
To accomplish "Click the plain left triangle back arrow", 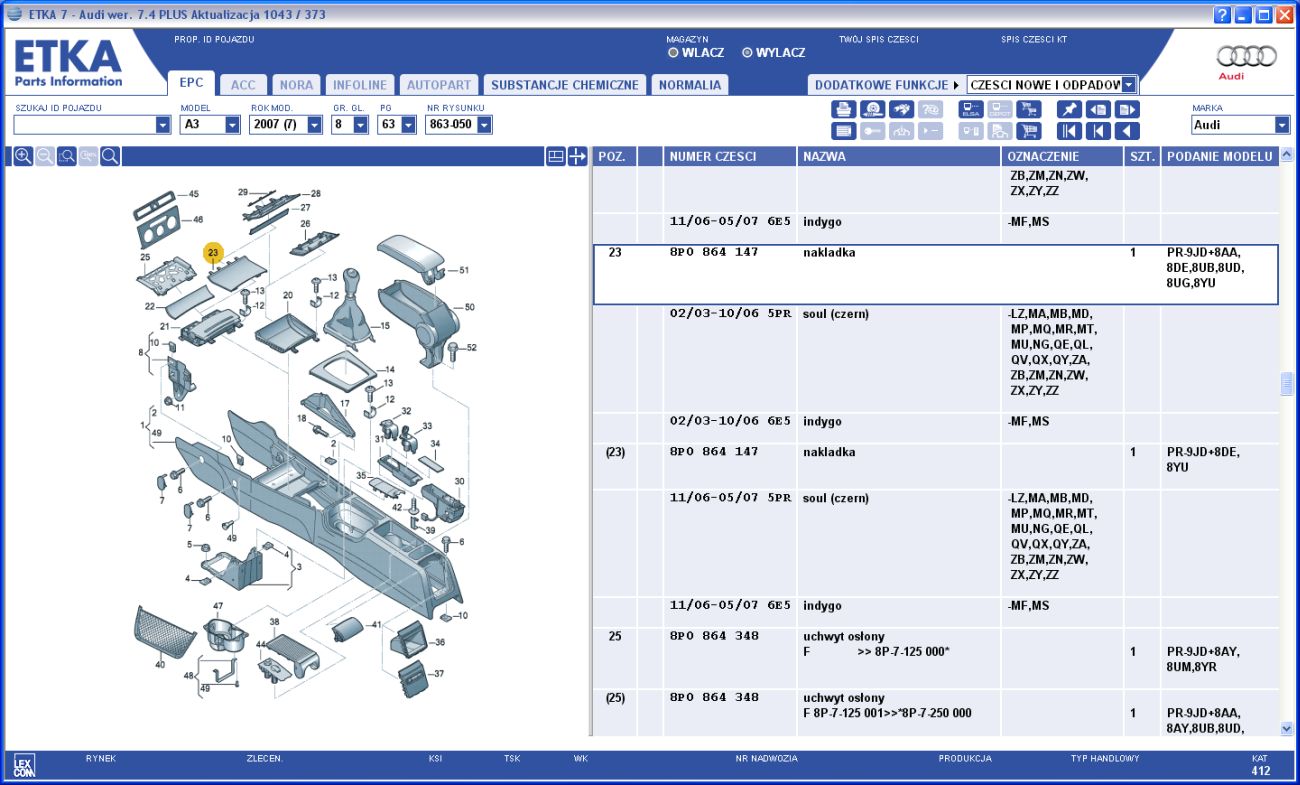I will pos(1128,131).
